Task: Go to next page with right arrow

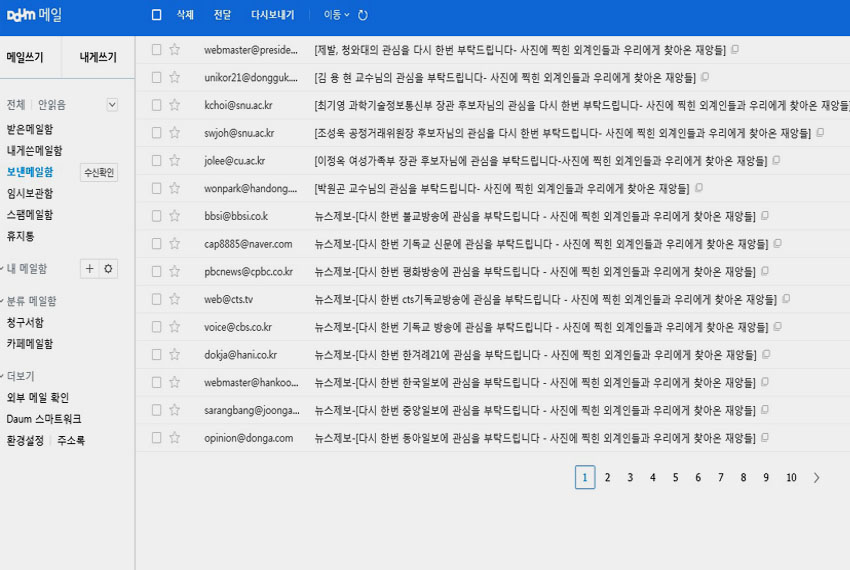Action: (816, 478)
